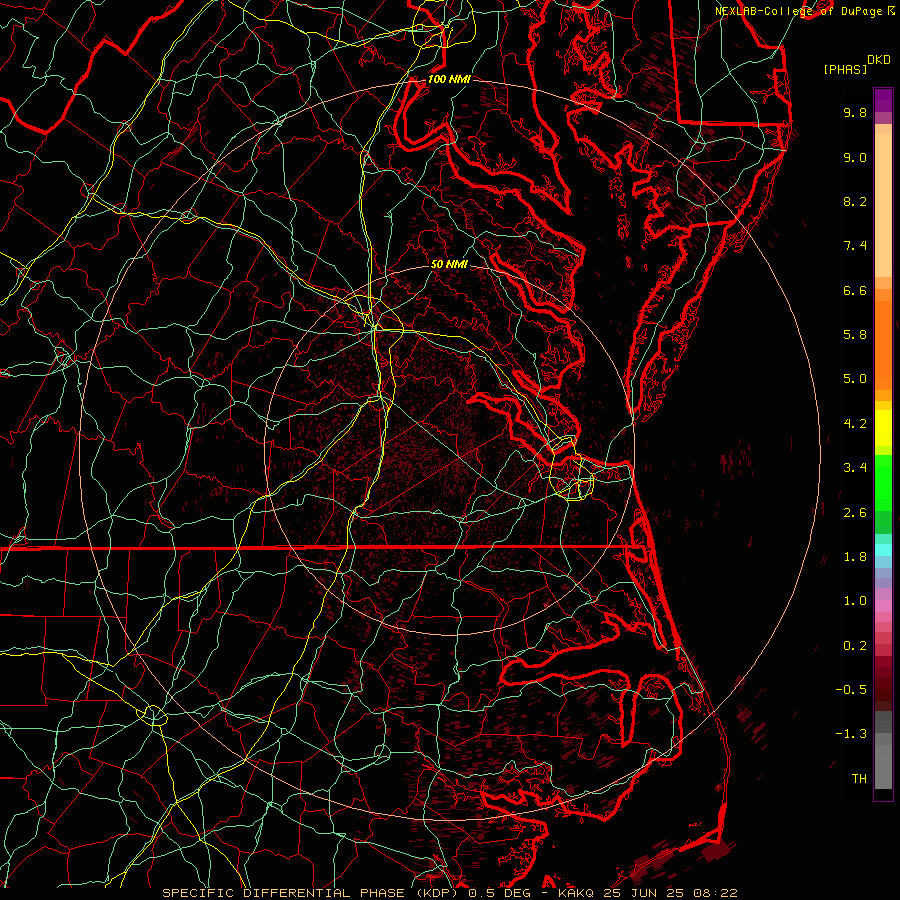Click the yellow band of the color bar

[x=883, y=428]
